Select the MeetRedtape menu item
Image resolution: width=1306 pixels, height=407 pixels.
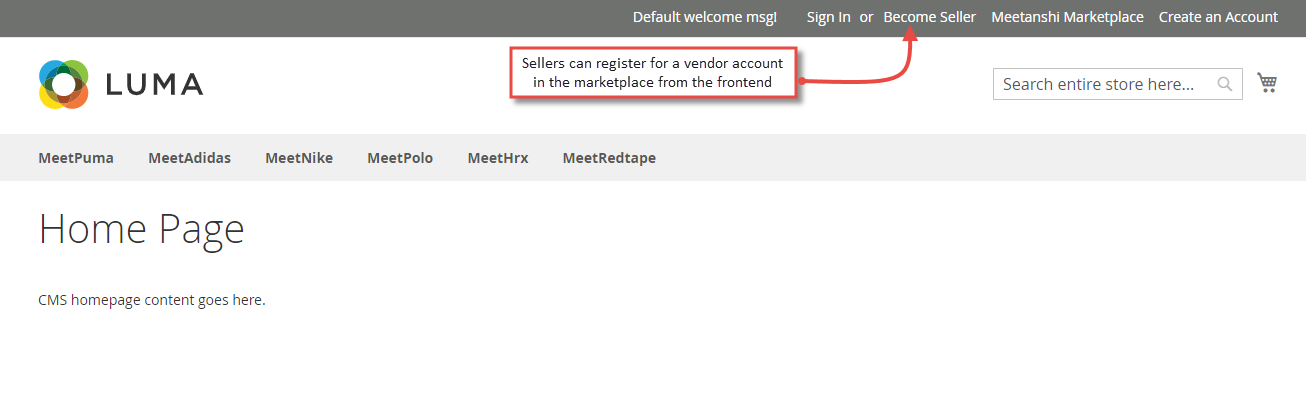[x=609, y=158]
